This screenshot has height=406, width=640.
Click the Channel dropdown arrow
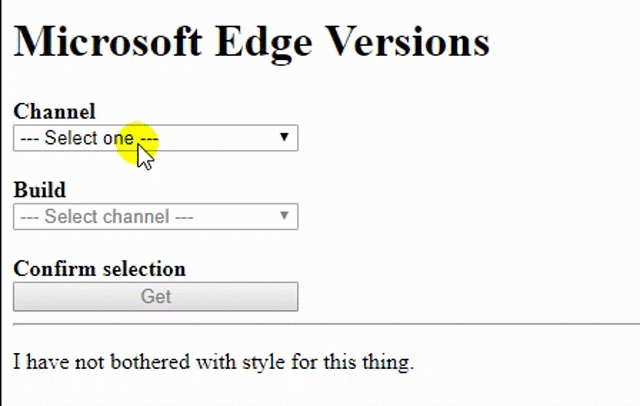point(284,137)
